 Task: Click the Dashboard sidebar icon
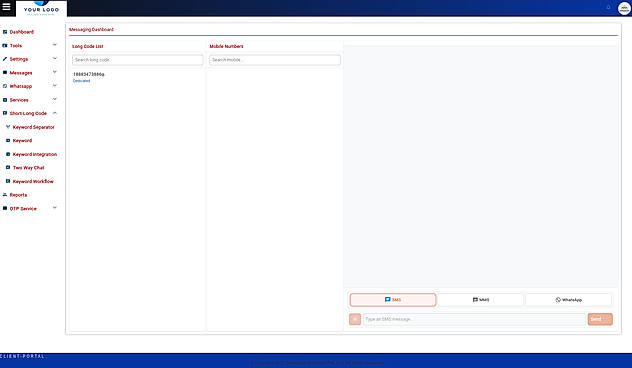pos(5,32)
